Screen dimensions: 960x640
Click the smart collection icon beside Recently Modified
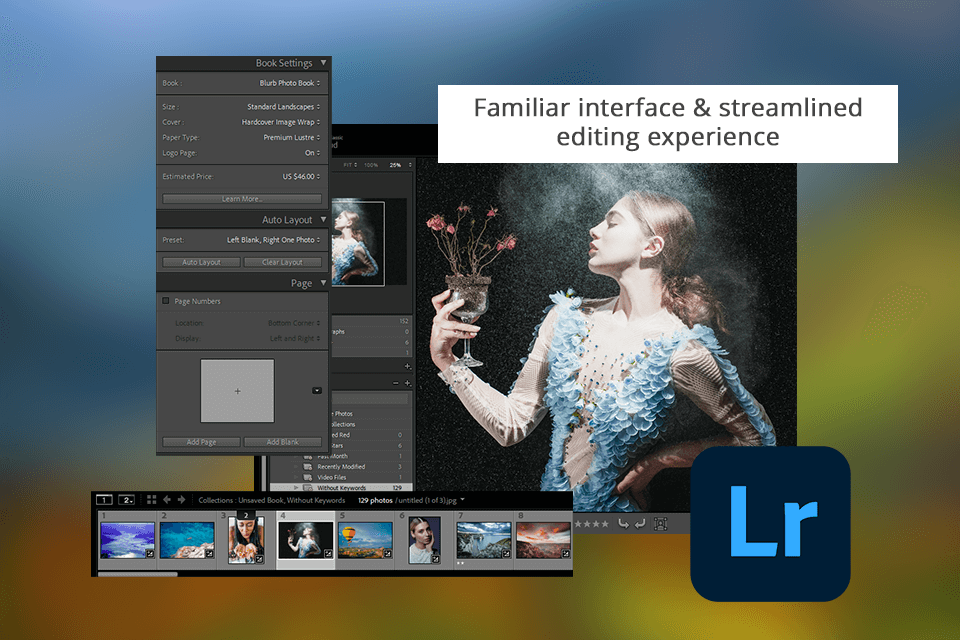[x=308, y=467]
